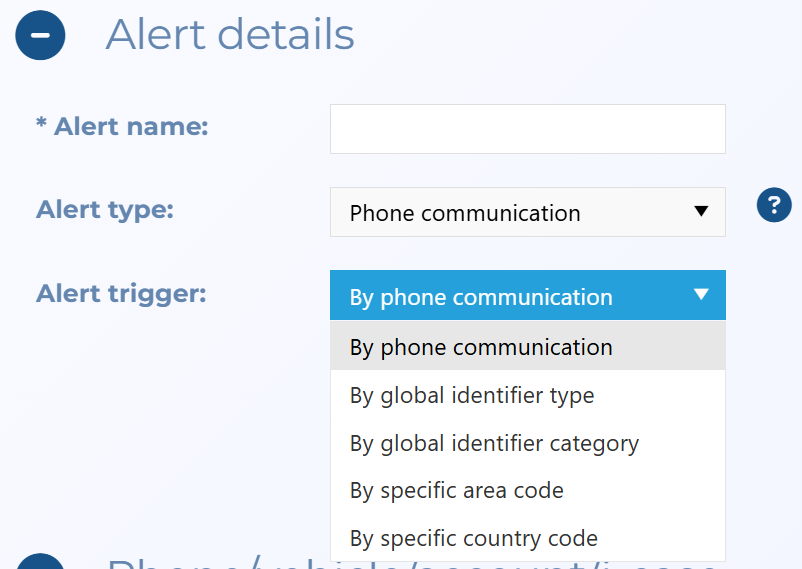The image size is (802, 569).
Task: Click the help question mark icon
Action: (774, 207)
